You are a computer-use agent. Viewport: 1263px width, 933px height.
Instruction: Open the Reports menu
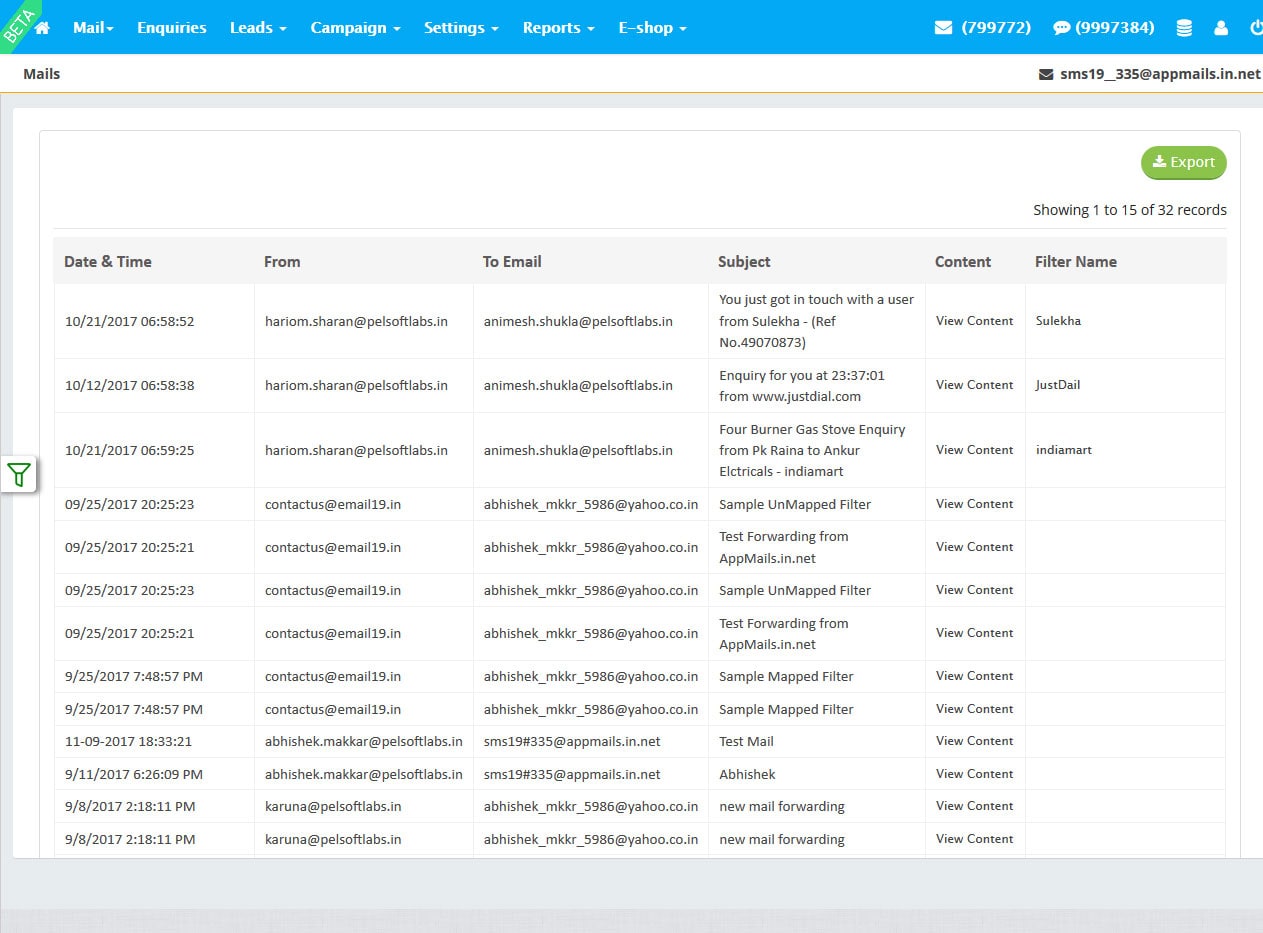[x=558, y=28]
